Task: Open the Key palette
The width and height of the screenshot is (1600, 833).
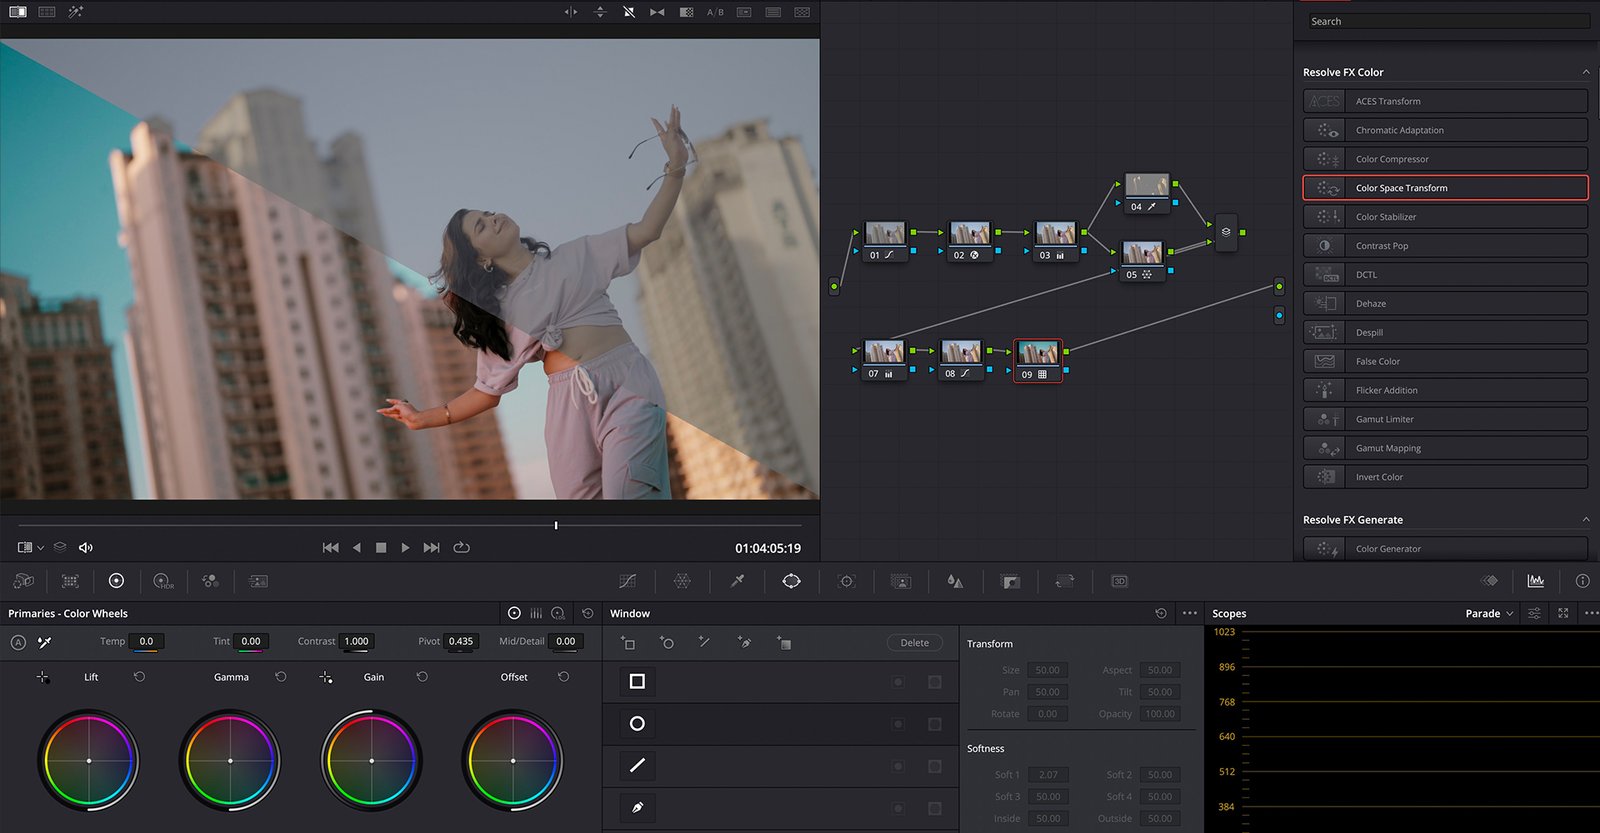Action: [x=1010, y=581]
